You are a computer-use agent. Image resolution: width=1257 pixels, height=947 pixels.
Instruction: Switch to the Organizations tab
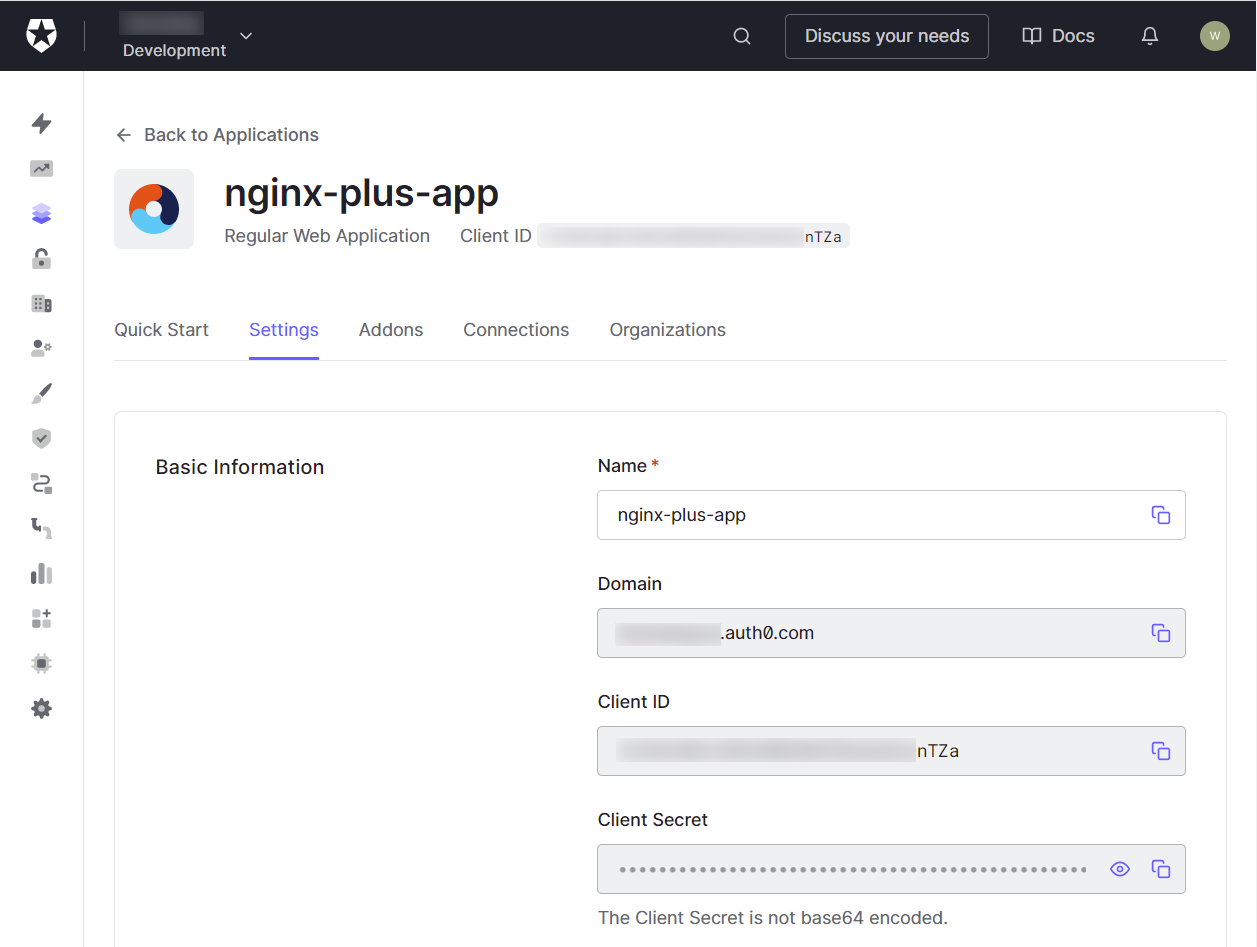[667, 329]
